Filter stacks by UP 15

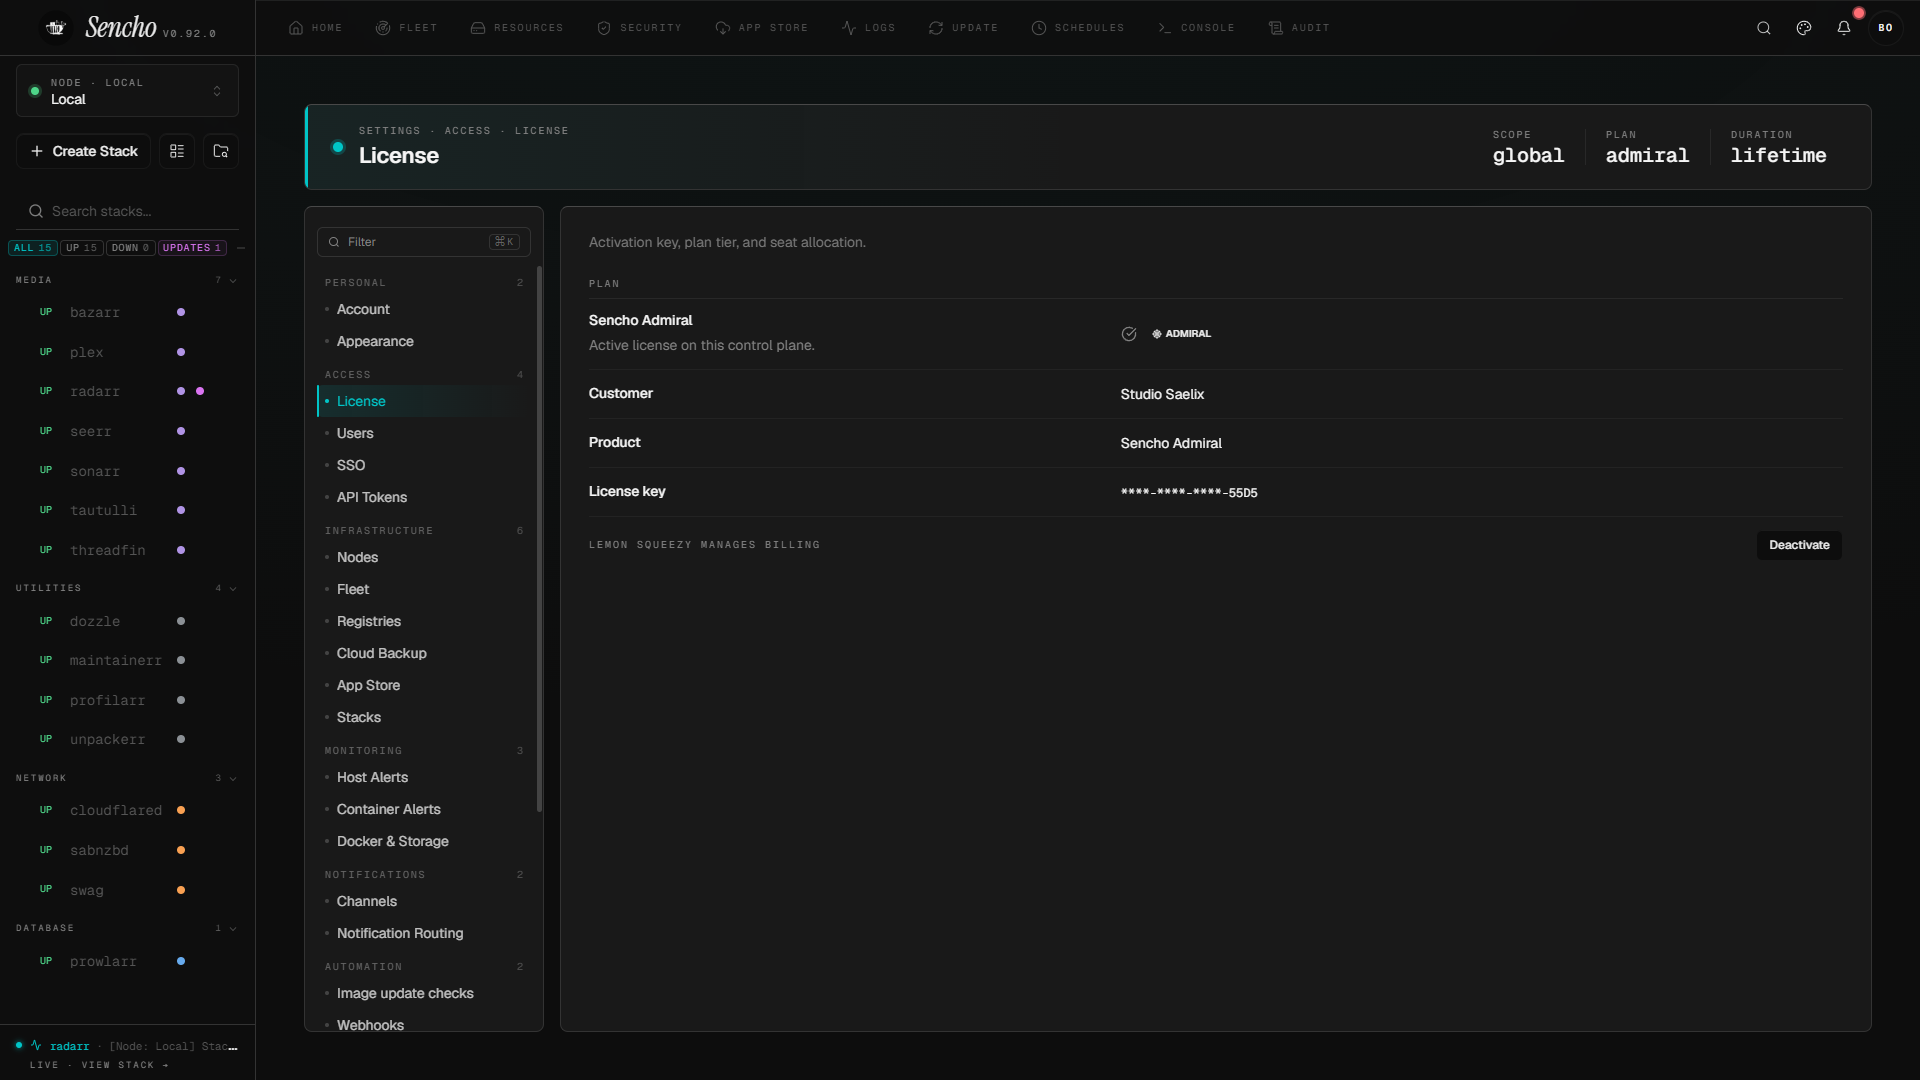pyautogui.click(x=82, y=248)
